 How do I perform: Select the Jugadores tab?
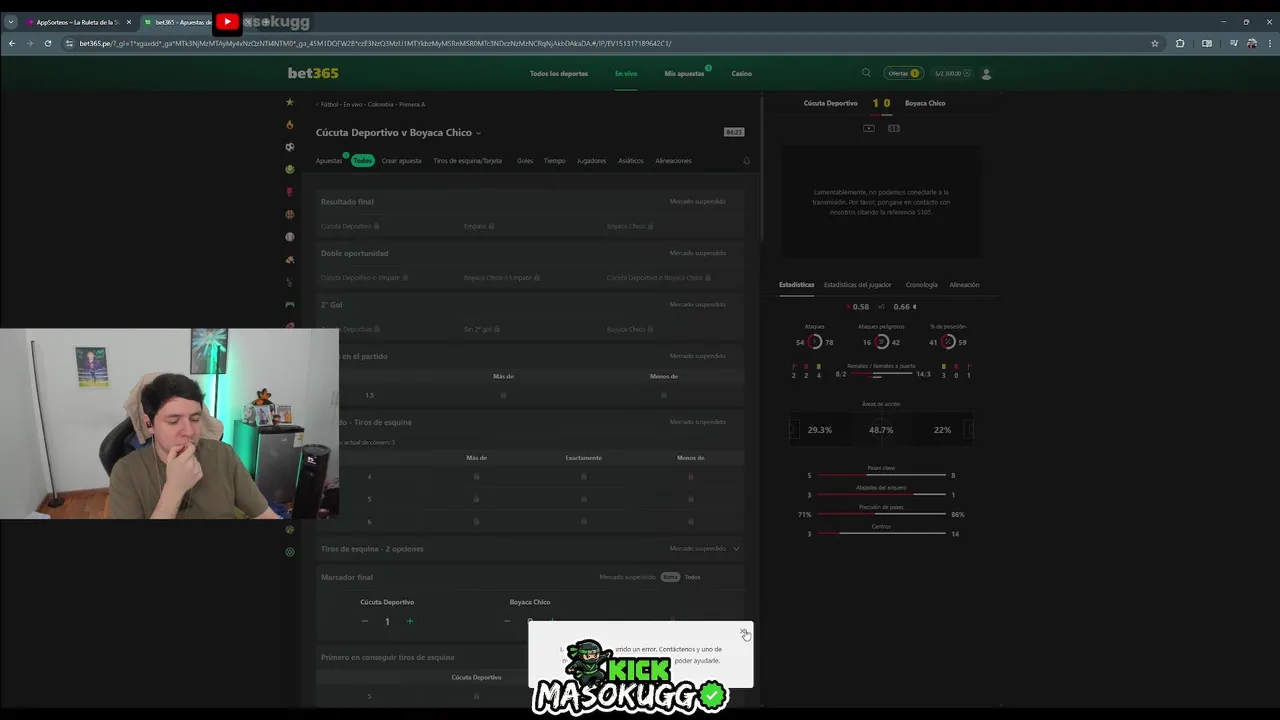591,160
